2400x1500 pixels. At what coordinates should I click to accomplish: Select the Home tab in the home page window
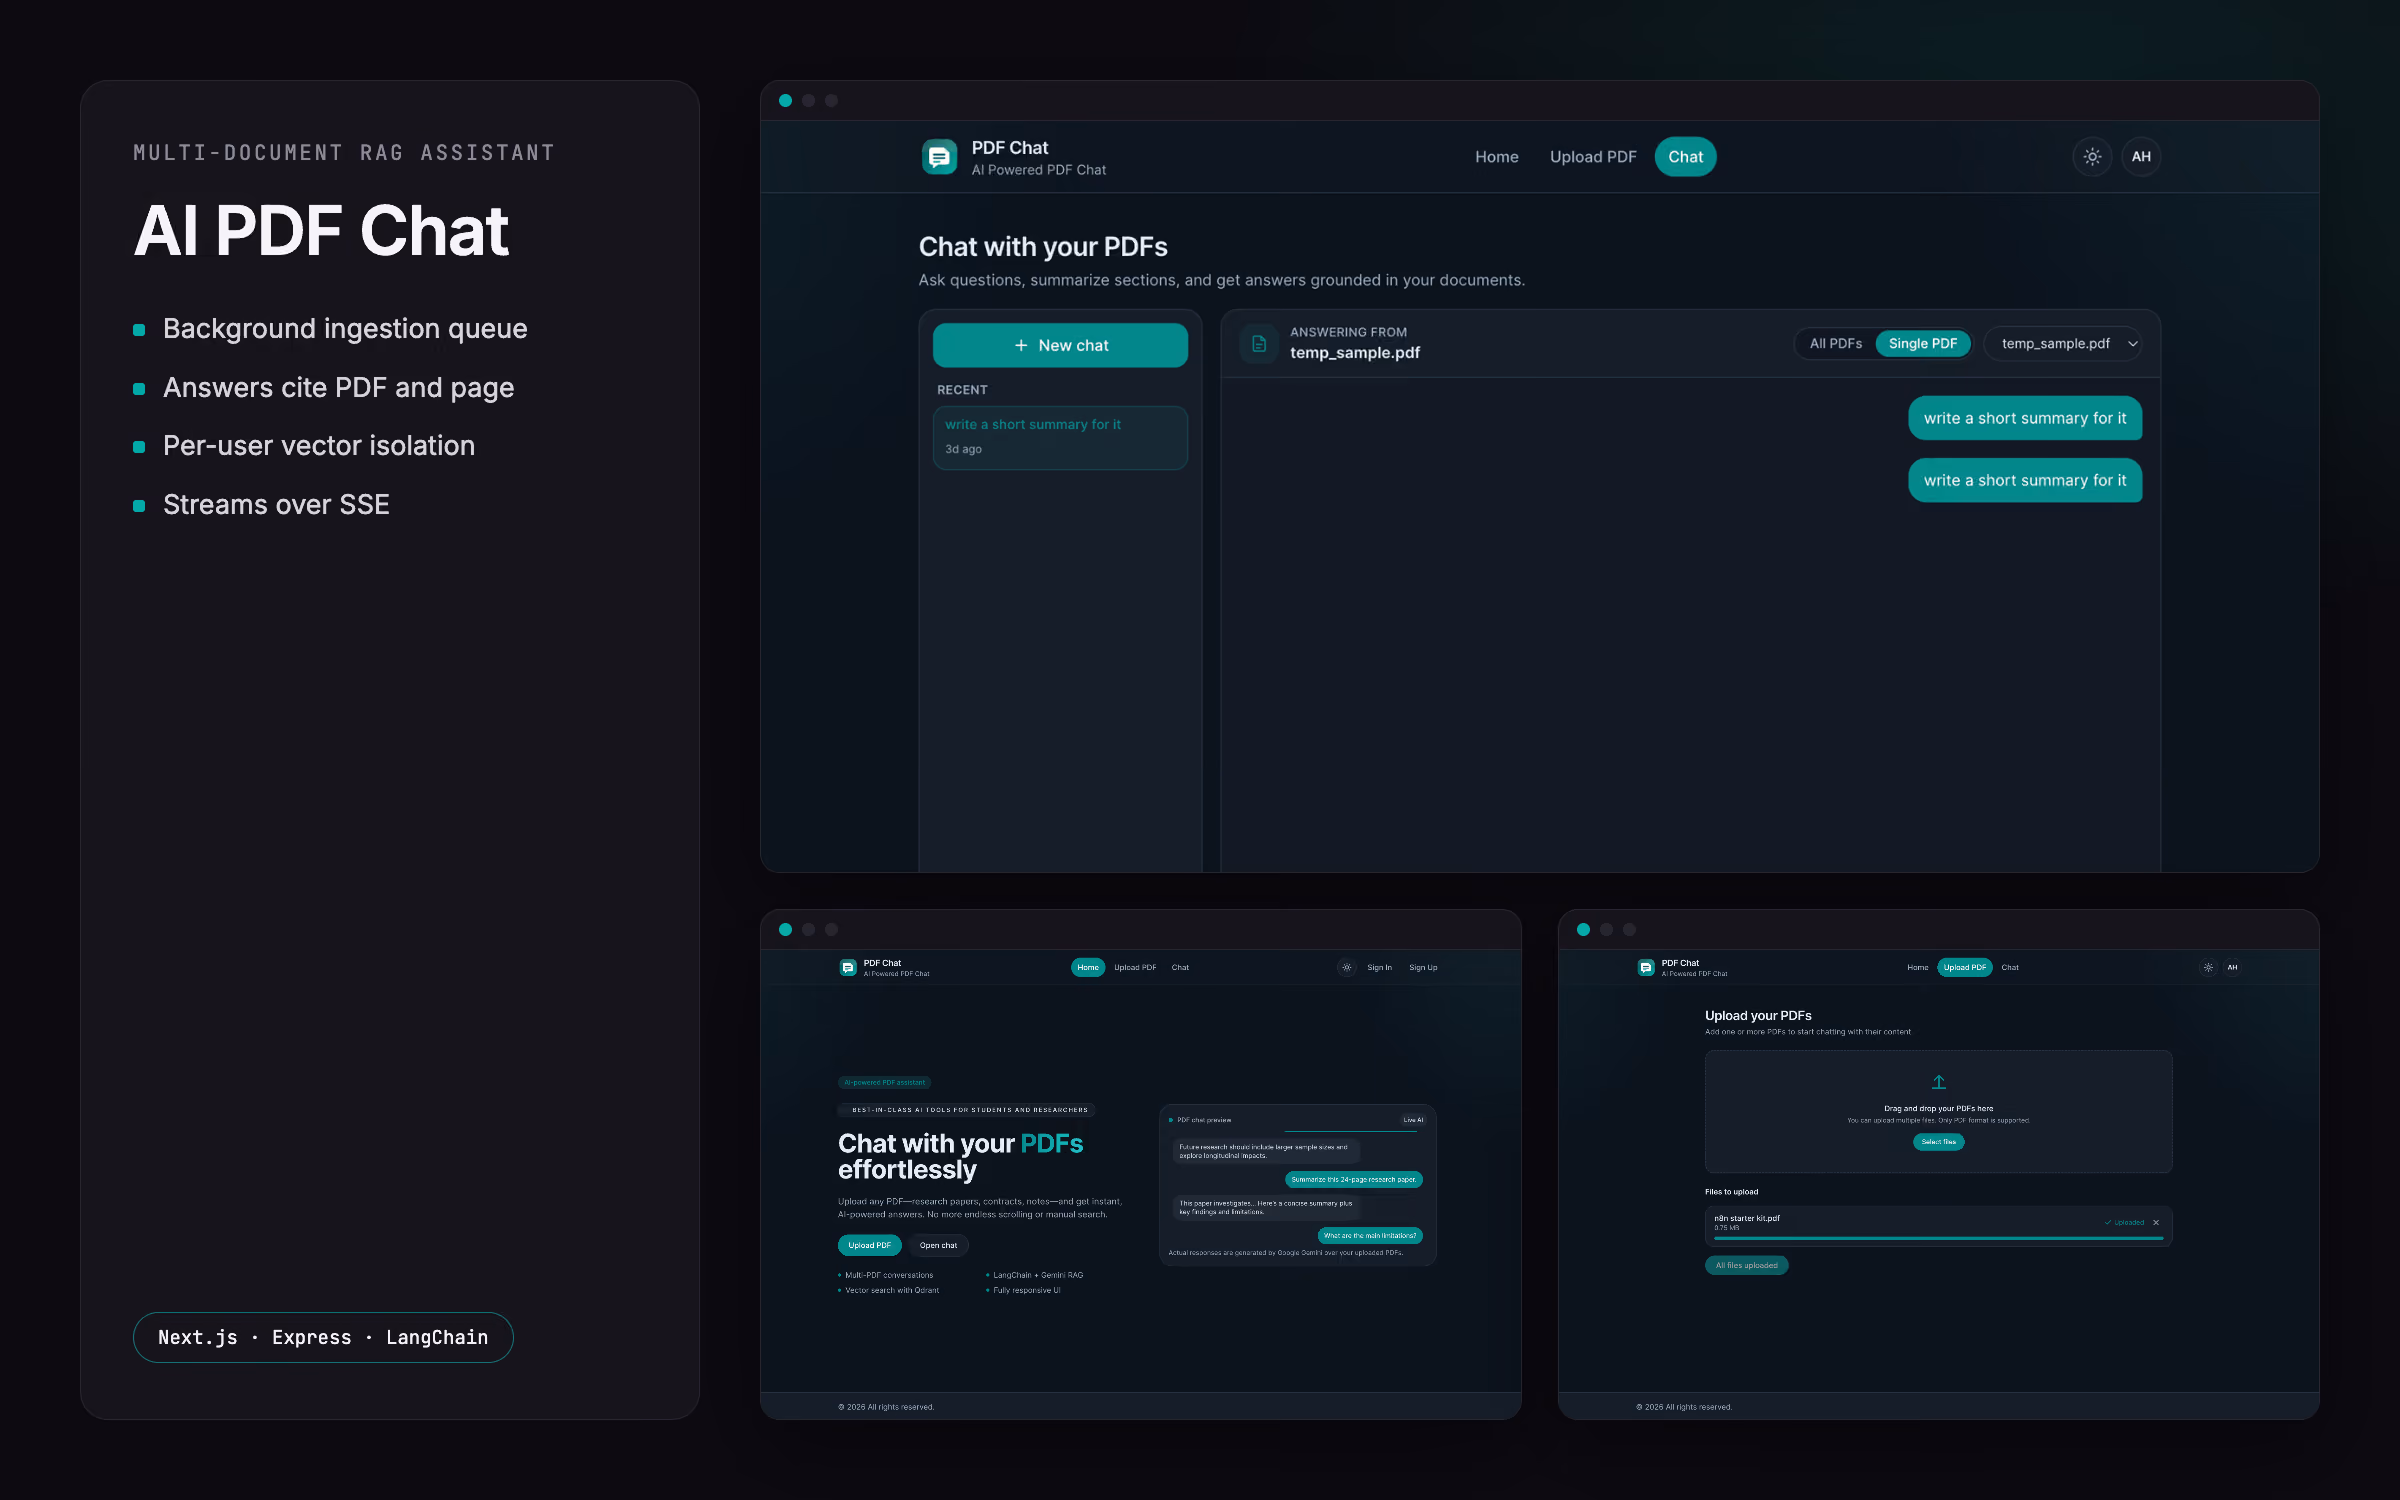1088,967
